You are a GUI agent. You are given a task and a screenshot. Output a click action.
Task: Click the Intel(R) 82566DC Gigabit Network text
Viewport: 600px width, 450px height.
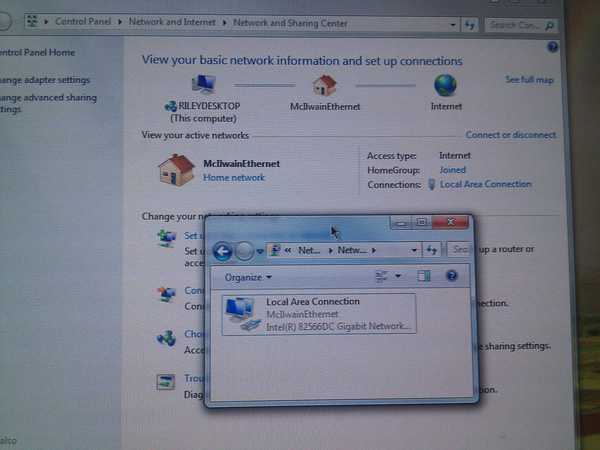(338, 326)
